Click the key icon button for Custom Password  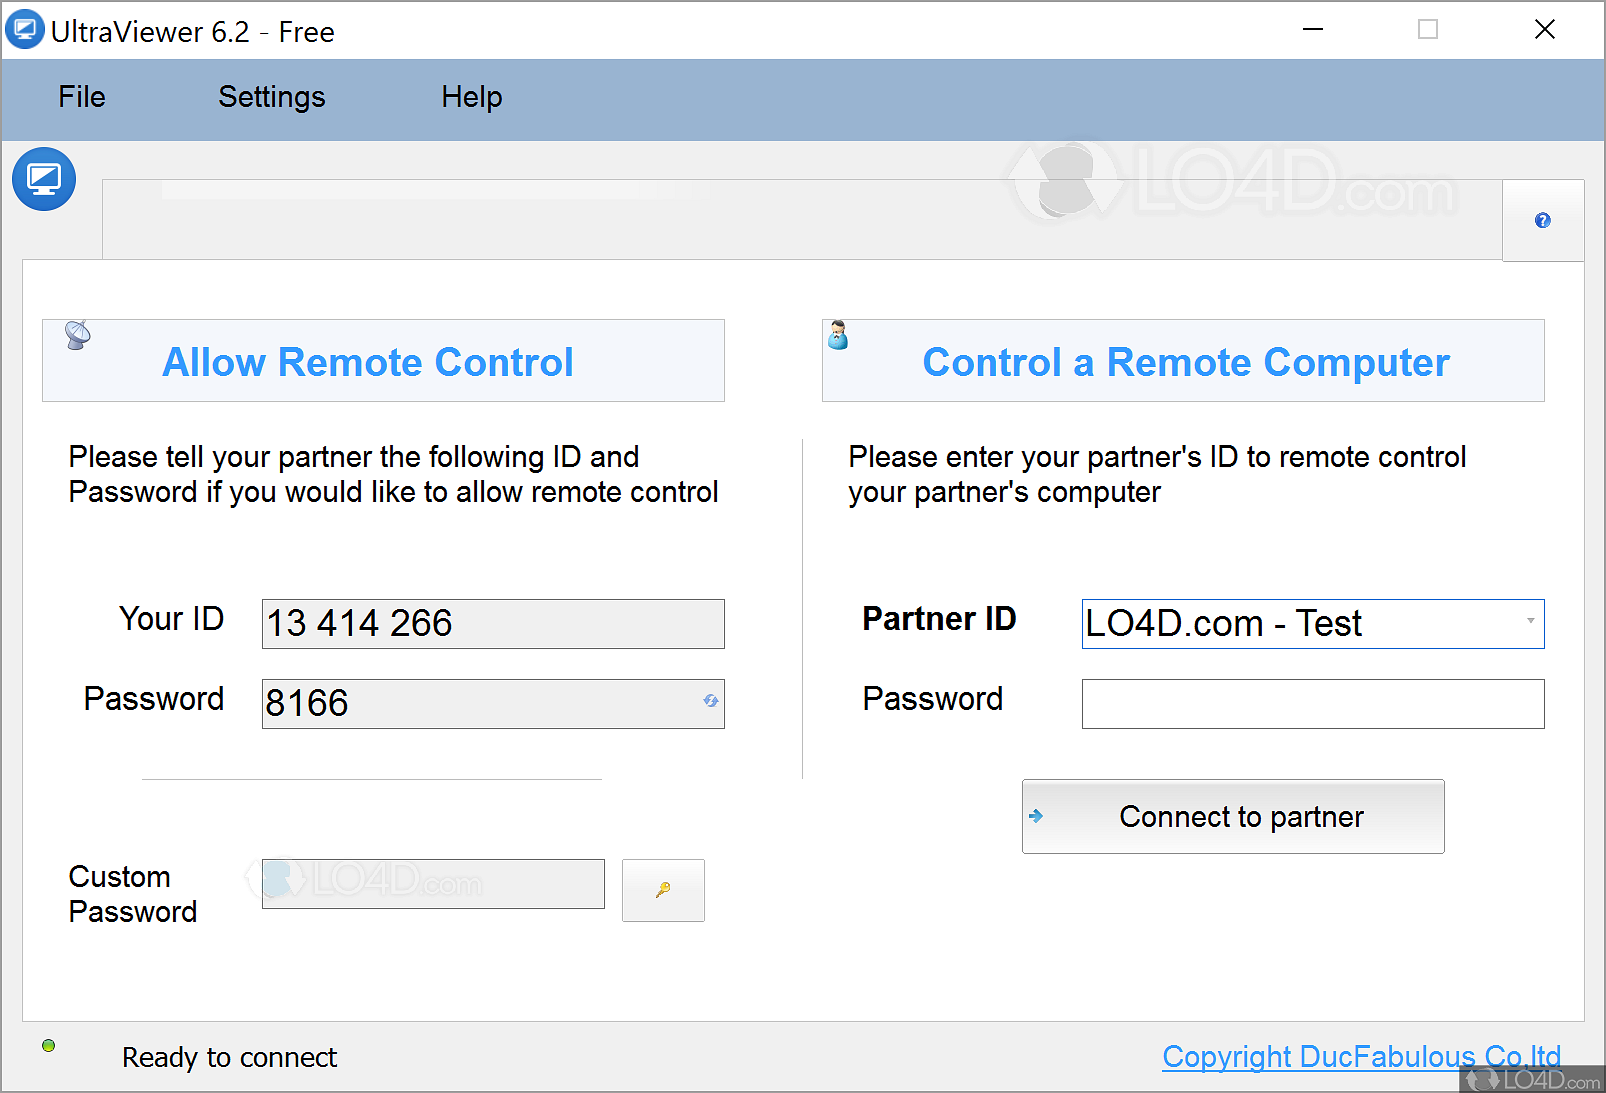663,890
